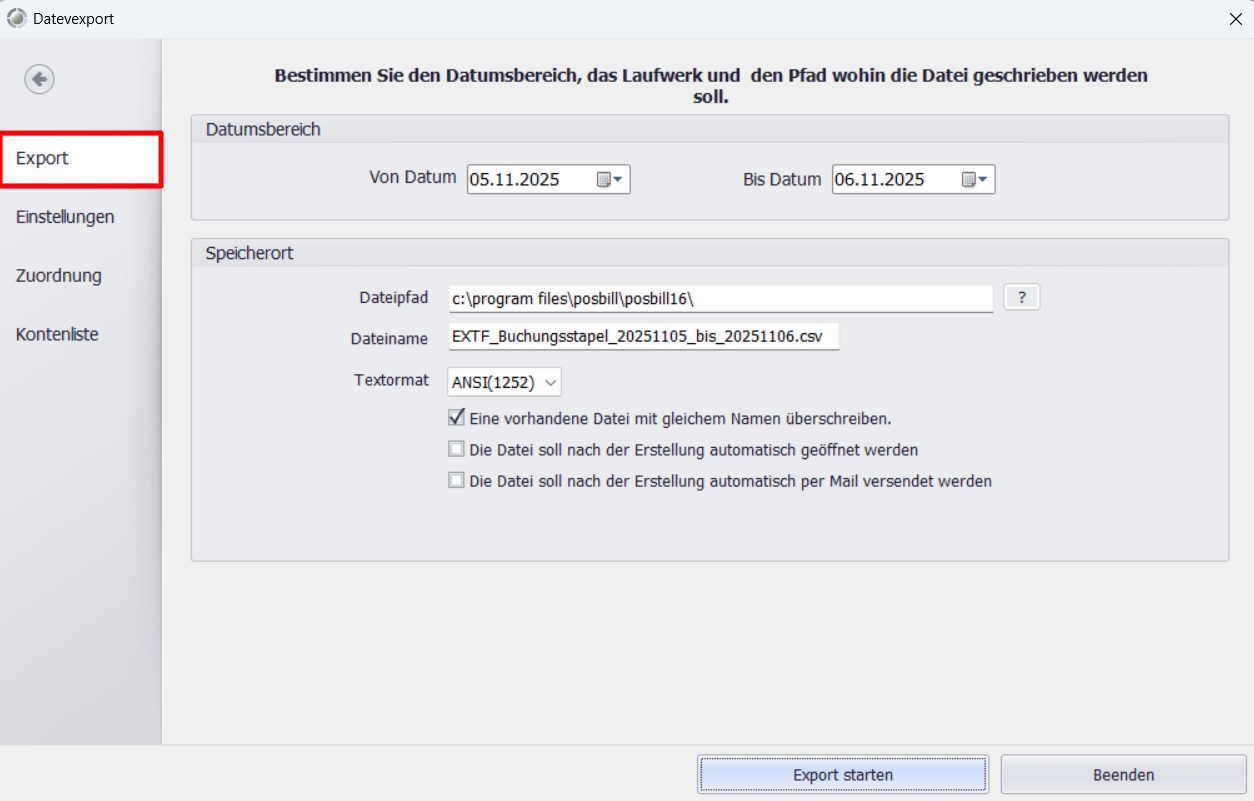This screenshot has width=1254, height=801.
Task: Open the Von Datum calendar picker
Action: click(x=610, y=180)
